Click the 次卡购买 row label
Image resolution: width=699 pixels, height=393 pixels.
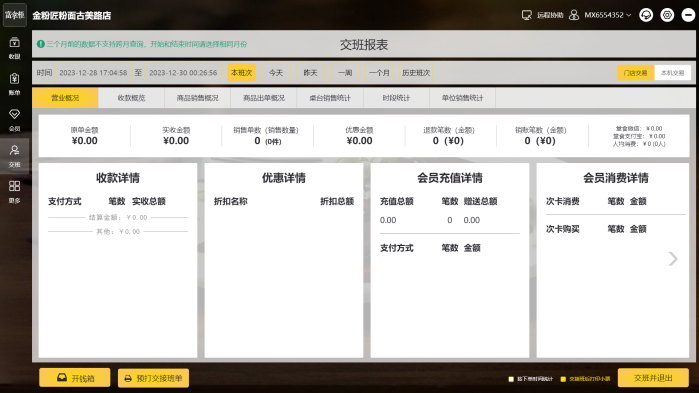pos(563,229)
